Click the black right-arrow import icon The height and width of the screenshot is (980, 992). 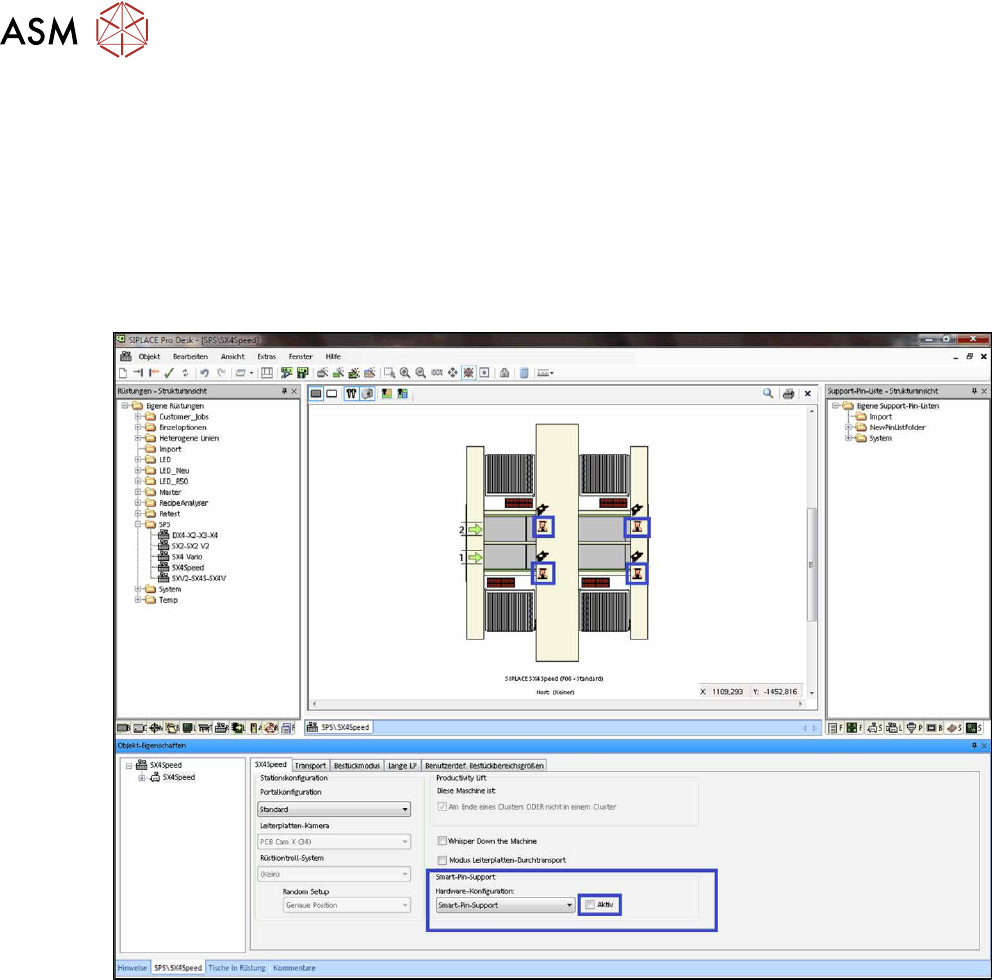tap(138, 373)
